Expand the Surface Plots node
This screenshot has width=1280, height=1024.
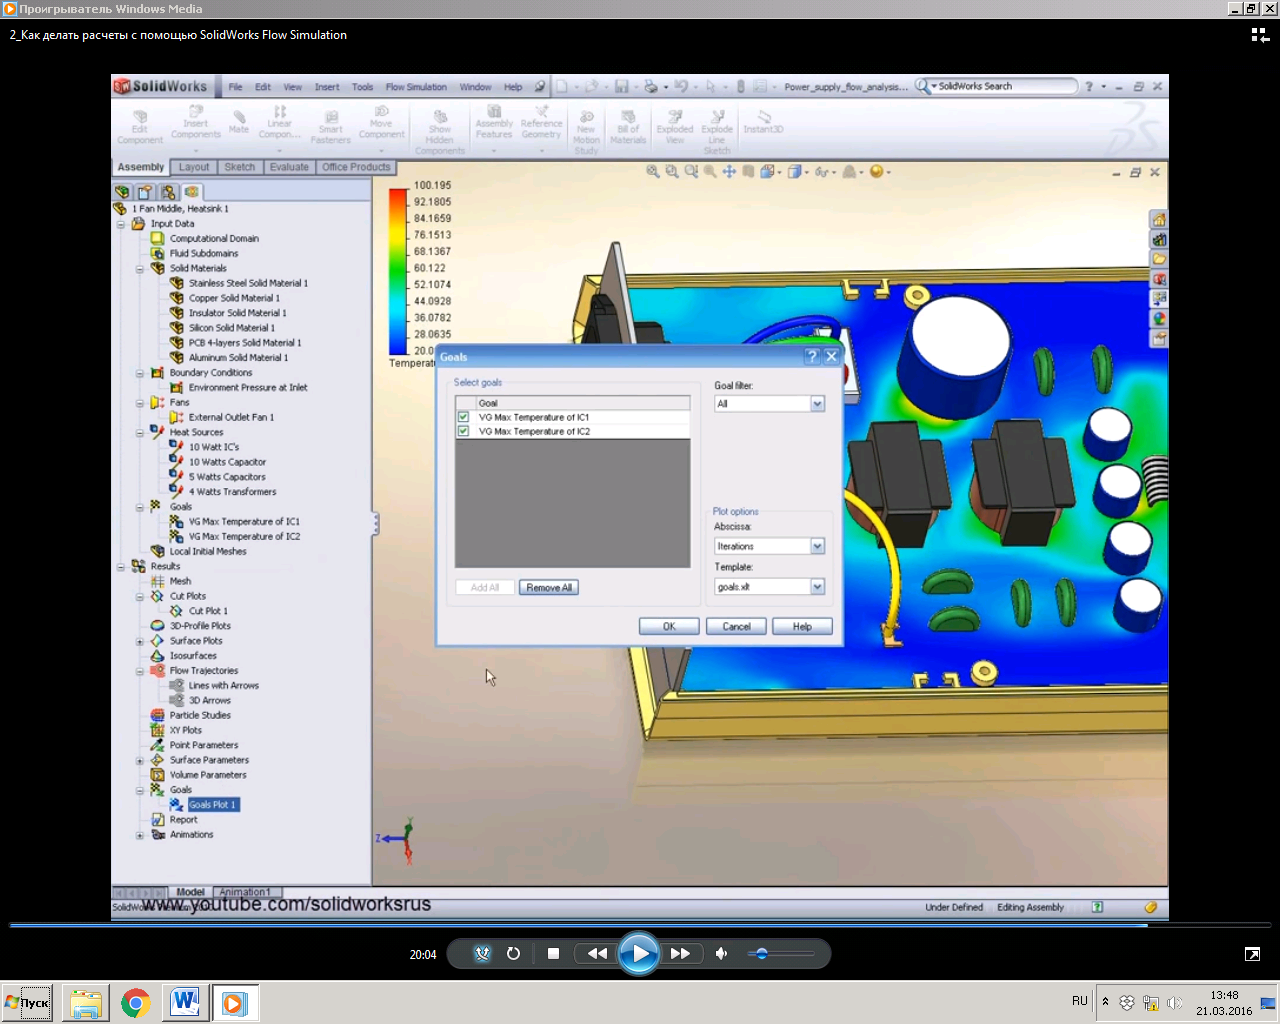[140, 642]
